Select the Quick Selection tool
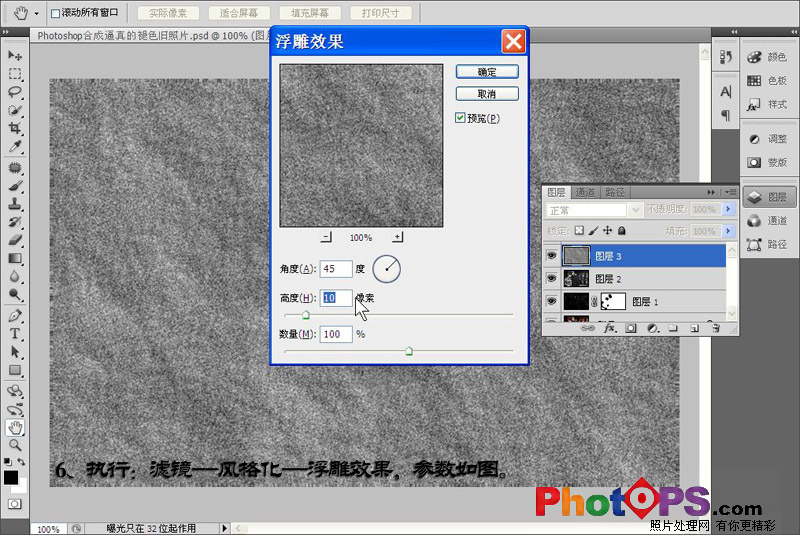Image resolution: width=800 pixels, height=535 pixels. tap(15, 110)
